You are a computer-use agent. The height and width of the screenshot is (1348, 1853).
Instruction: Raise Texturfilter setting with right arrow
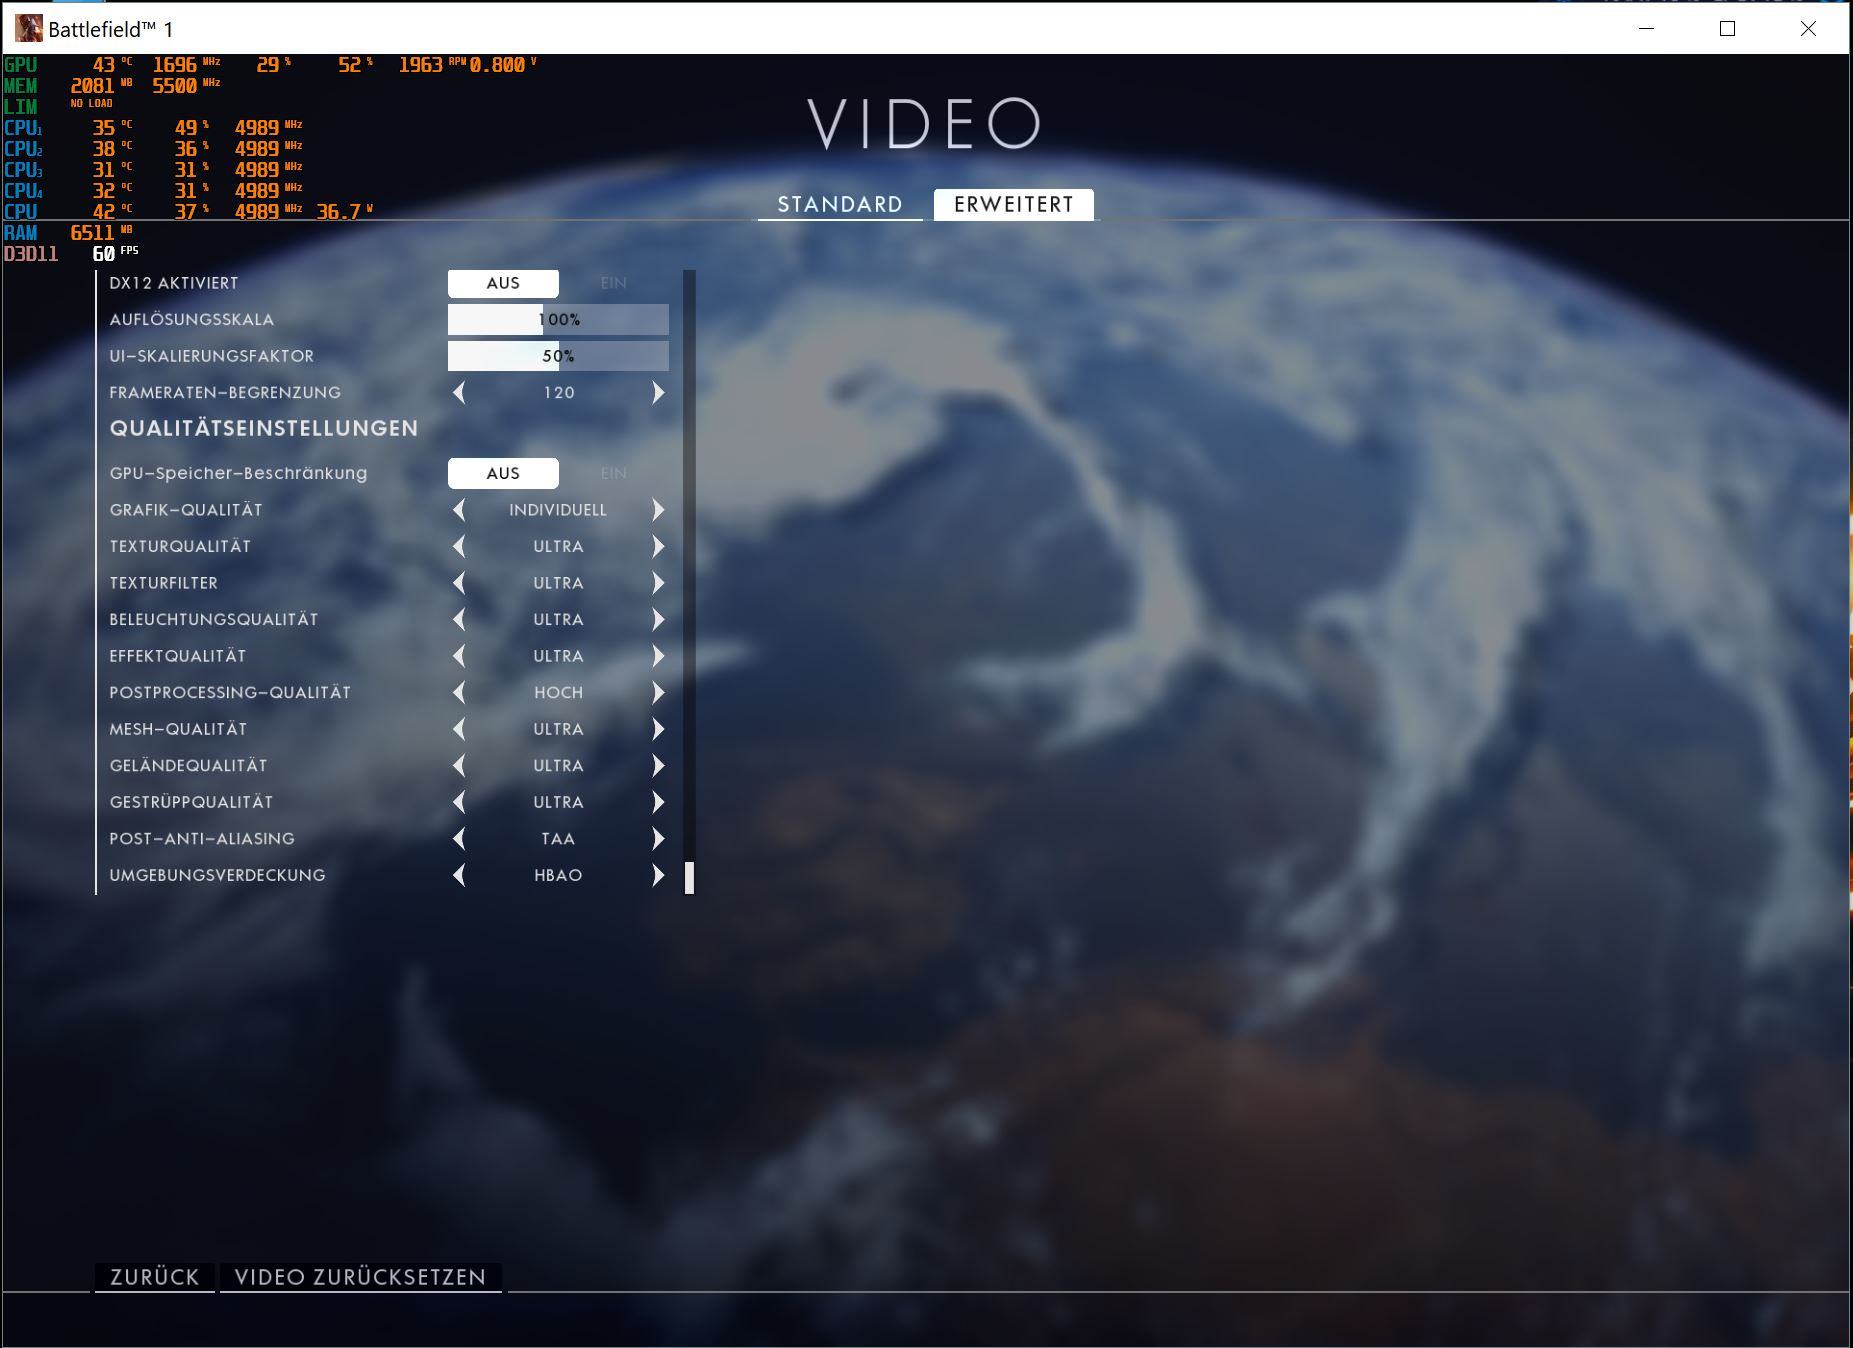point(658,583)
